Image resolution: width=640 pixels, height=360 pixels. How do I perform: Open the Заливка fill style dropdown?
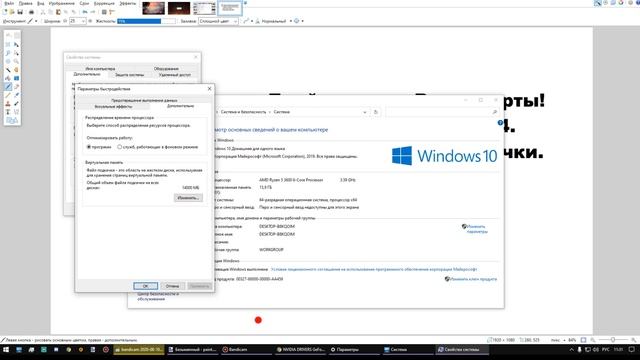(x=218, y=21)
